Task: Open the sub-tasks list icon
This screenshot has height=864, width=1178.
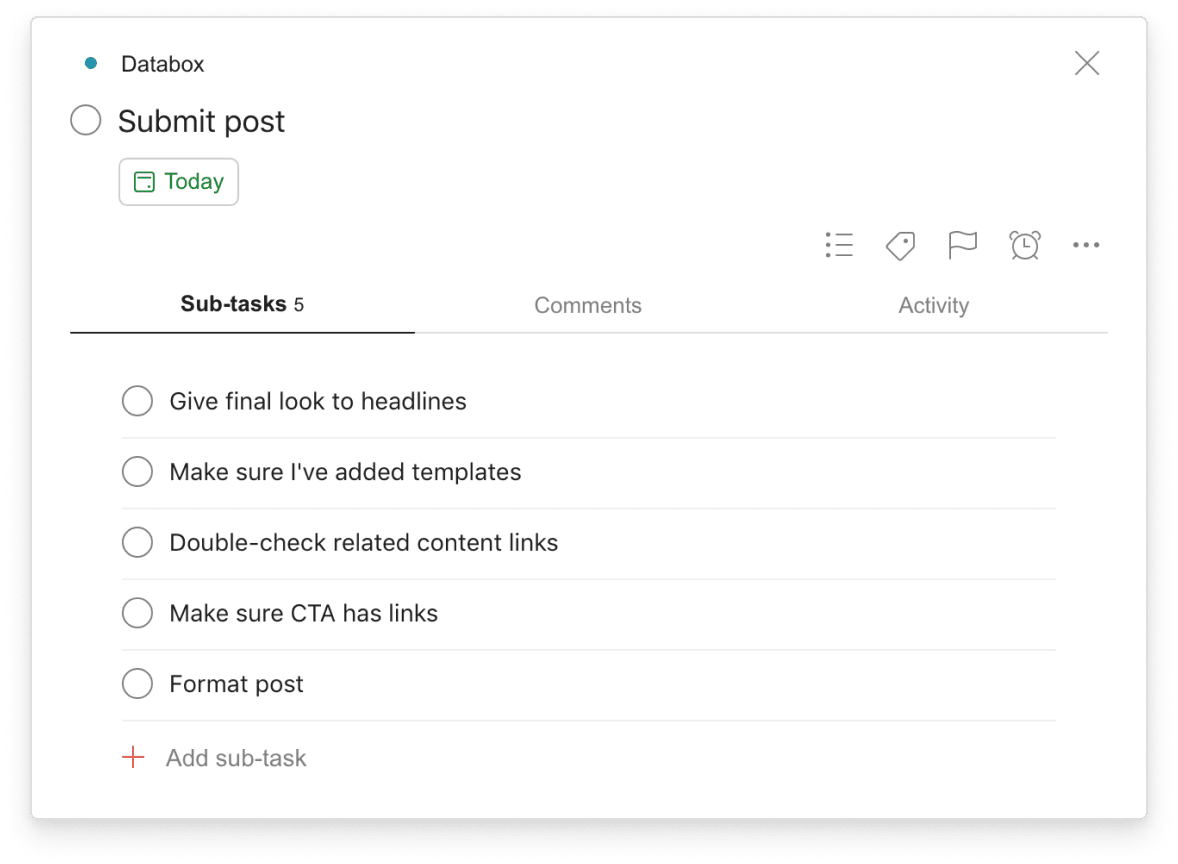Action: click(x=839, y=245)
